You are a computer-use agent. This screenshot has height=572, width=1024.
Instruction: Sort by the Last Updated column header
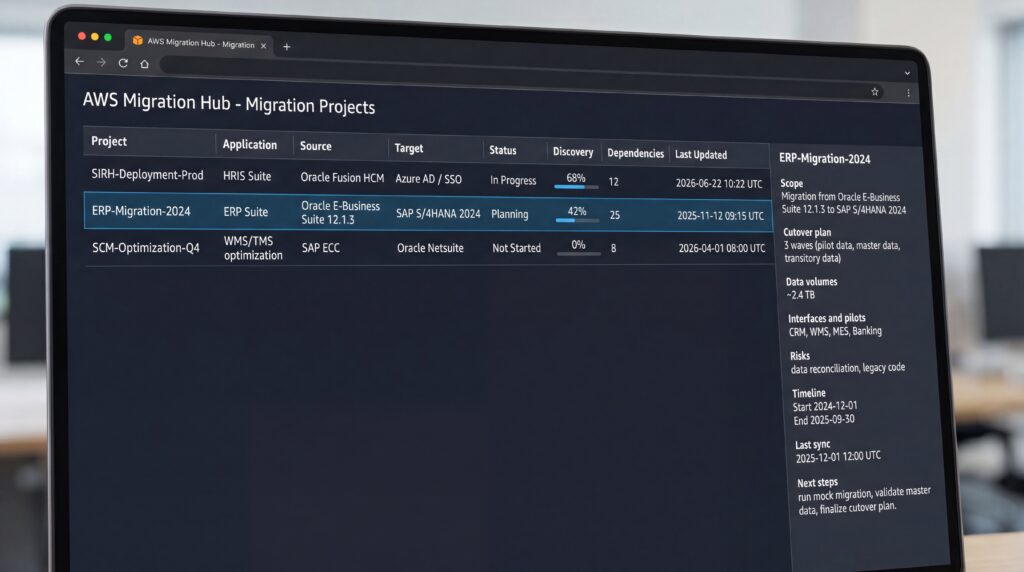[x=701, y=155]
